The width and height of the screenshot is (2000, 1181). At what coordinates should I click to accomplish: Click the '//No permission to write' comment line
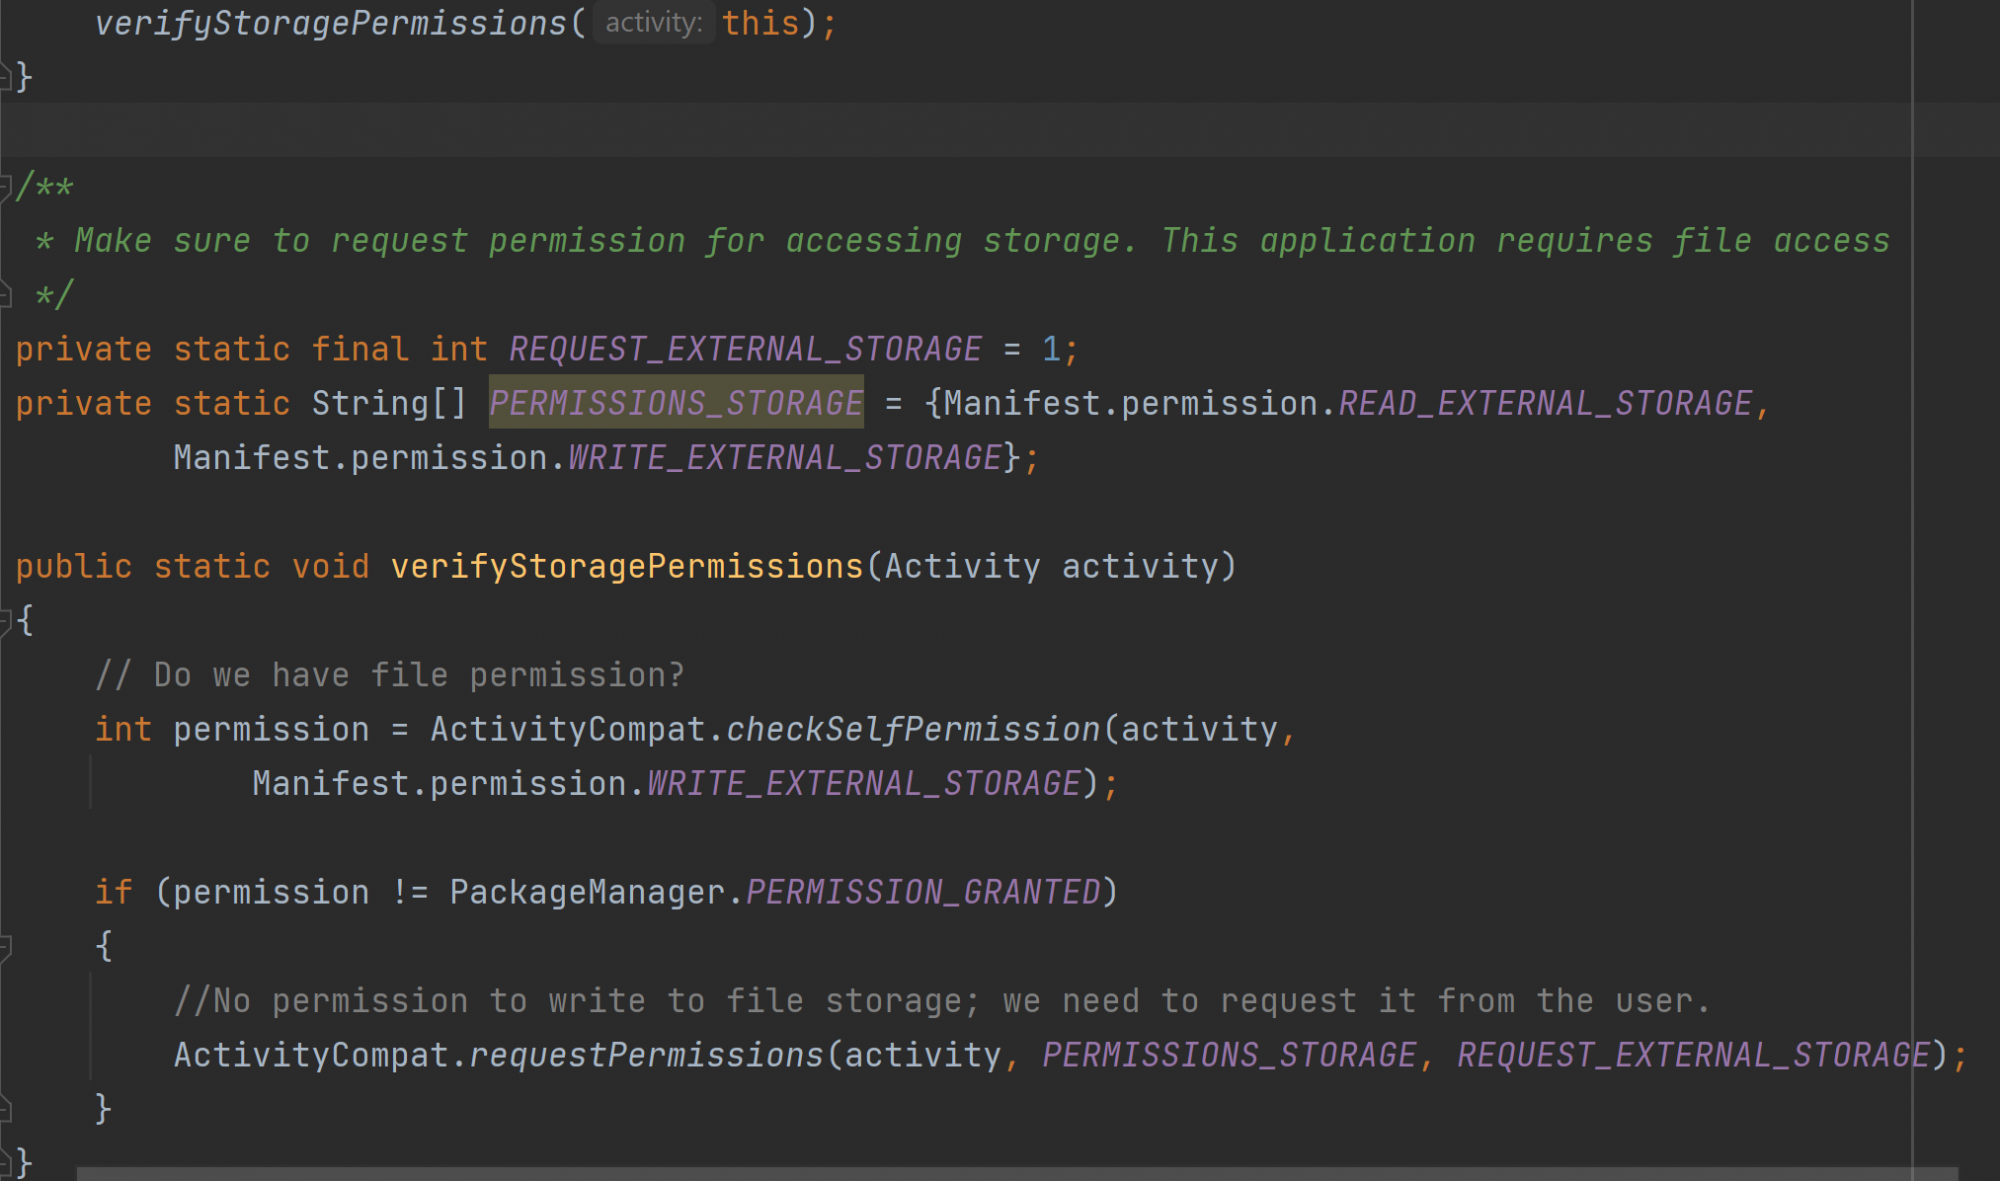942,1000
